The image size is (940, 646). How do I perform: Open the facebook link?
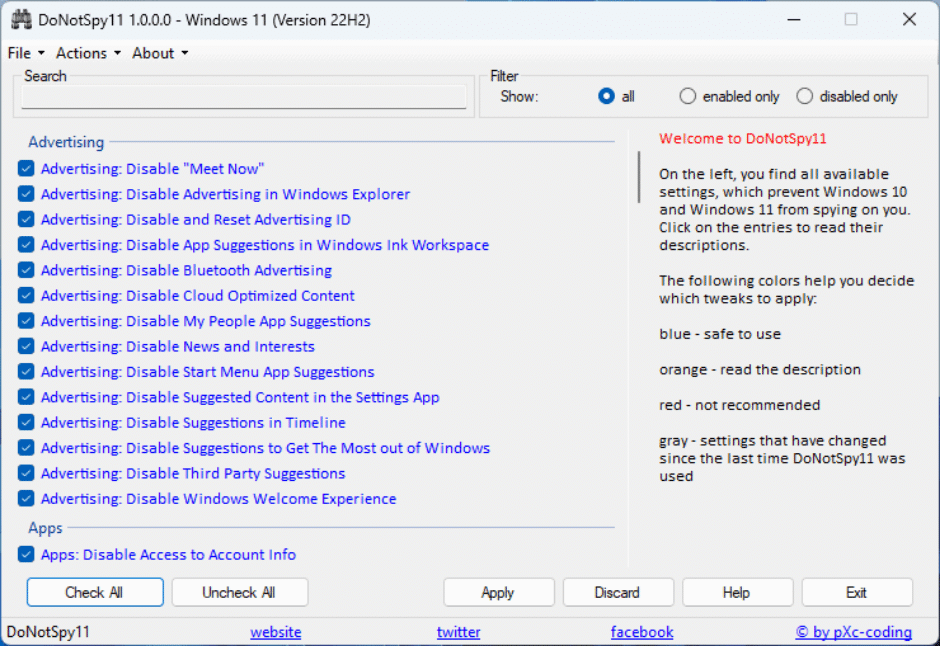pos(642,632)
